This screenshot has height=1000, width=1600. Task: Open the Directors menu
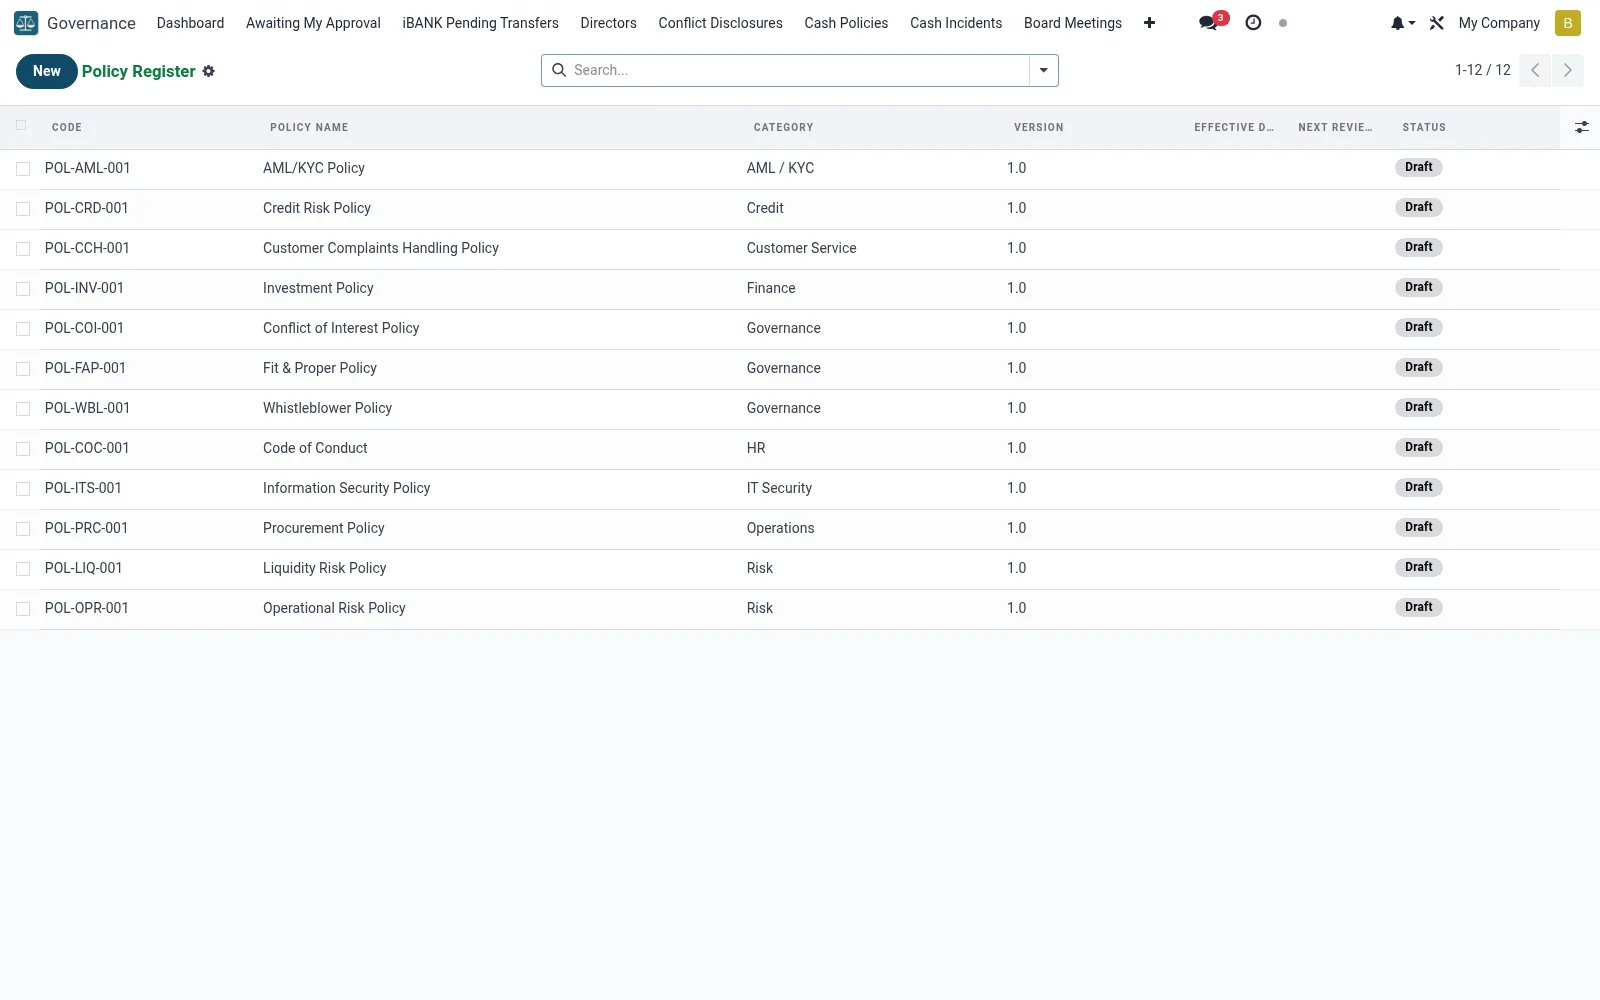pos(608,23)
